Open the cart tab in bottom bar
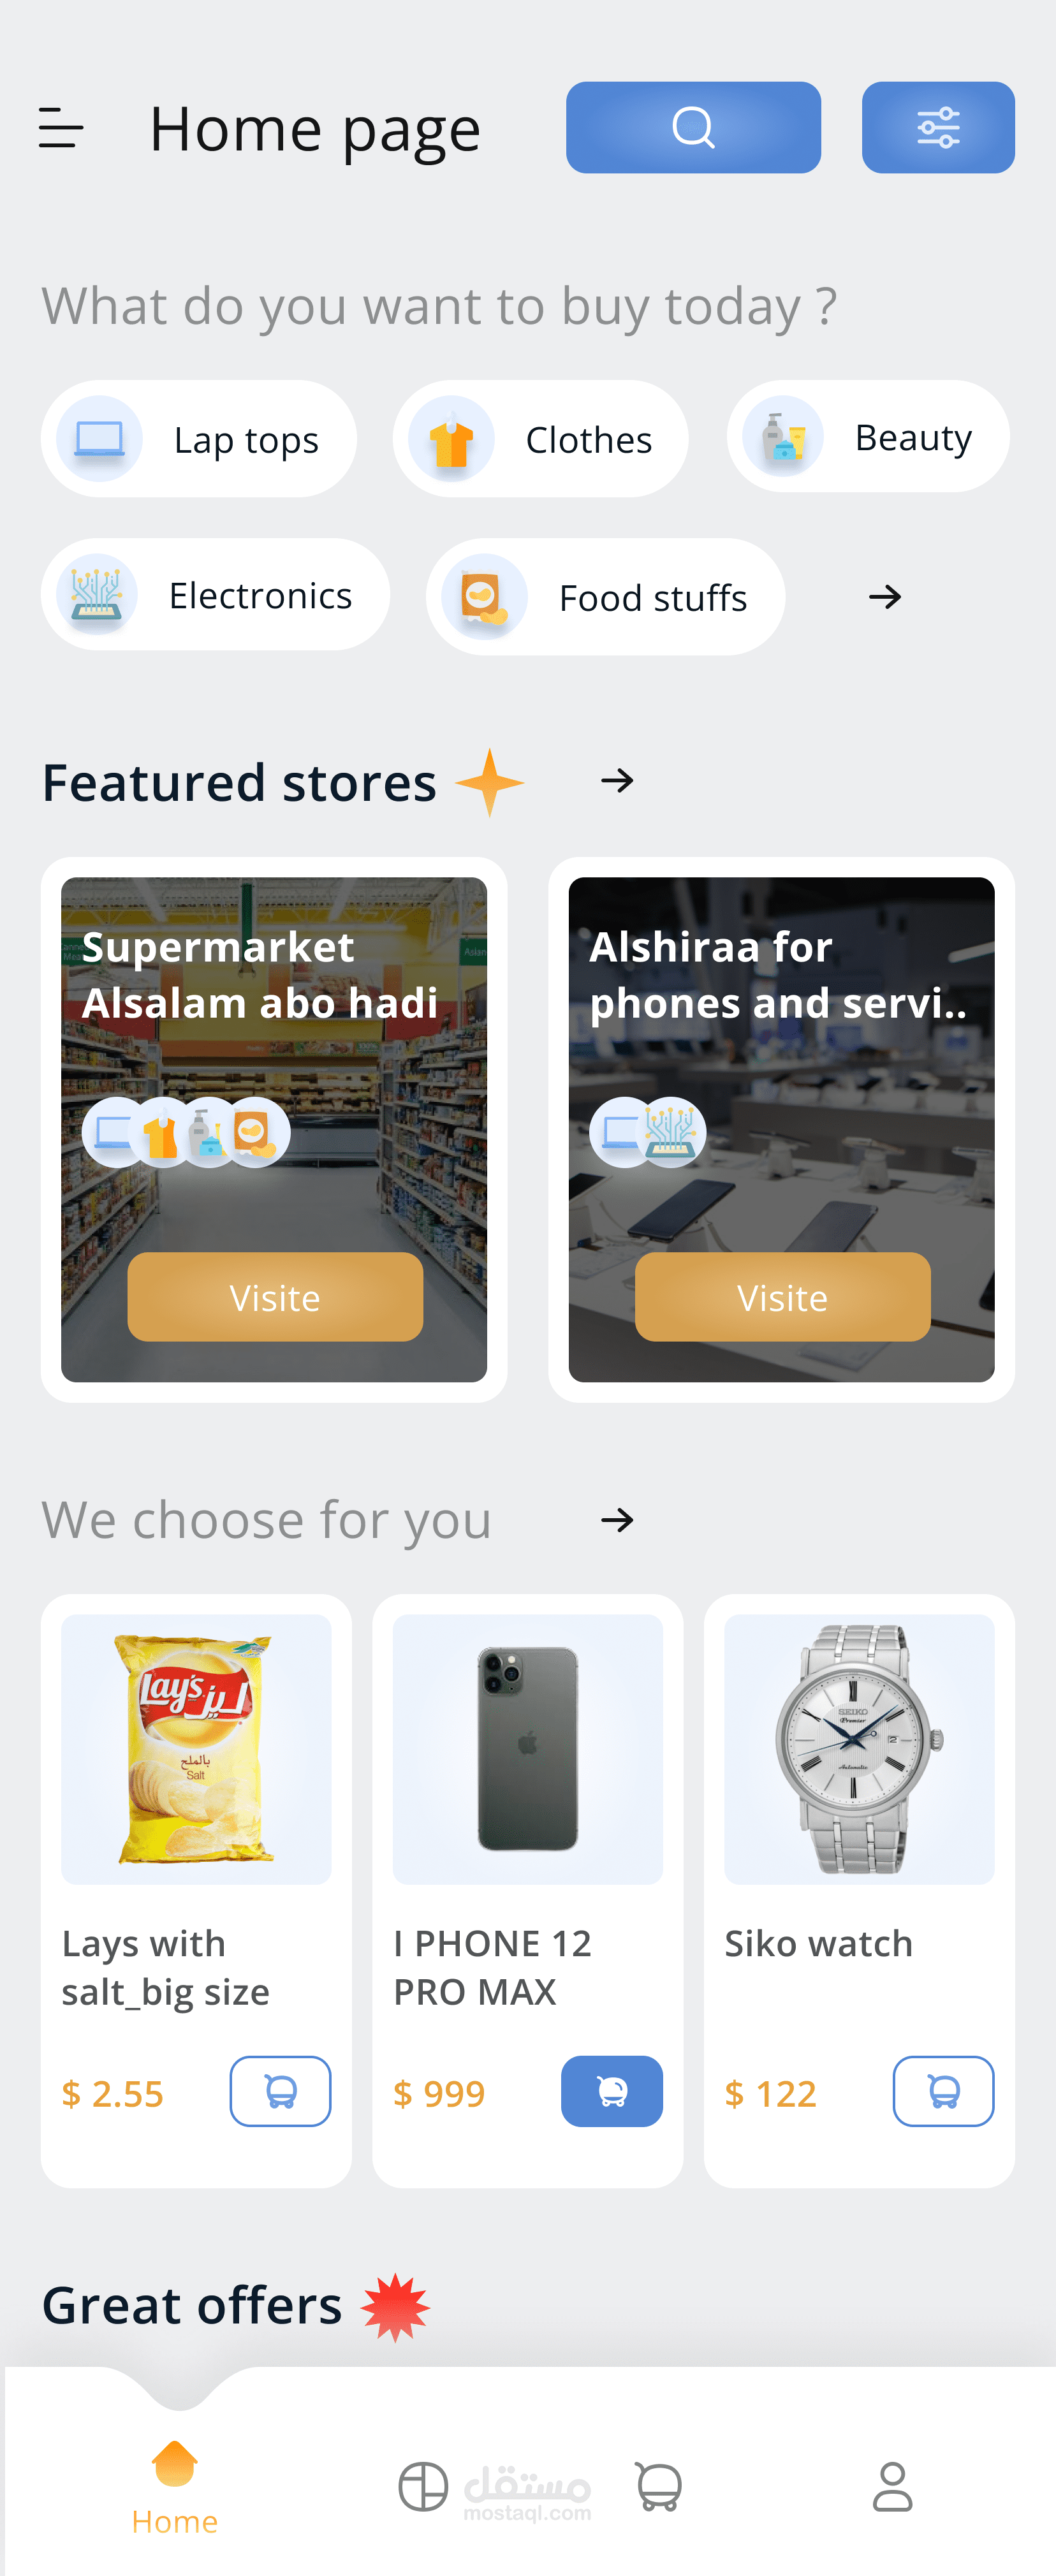This screenshot has width=1056, height=2576. (x=658, y=2486)
